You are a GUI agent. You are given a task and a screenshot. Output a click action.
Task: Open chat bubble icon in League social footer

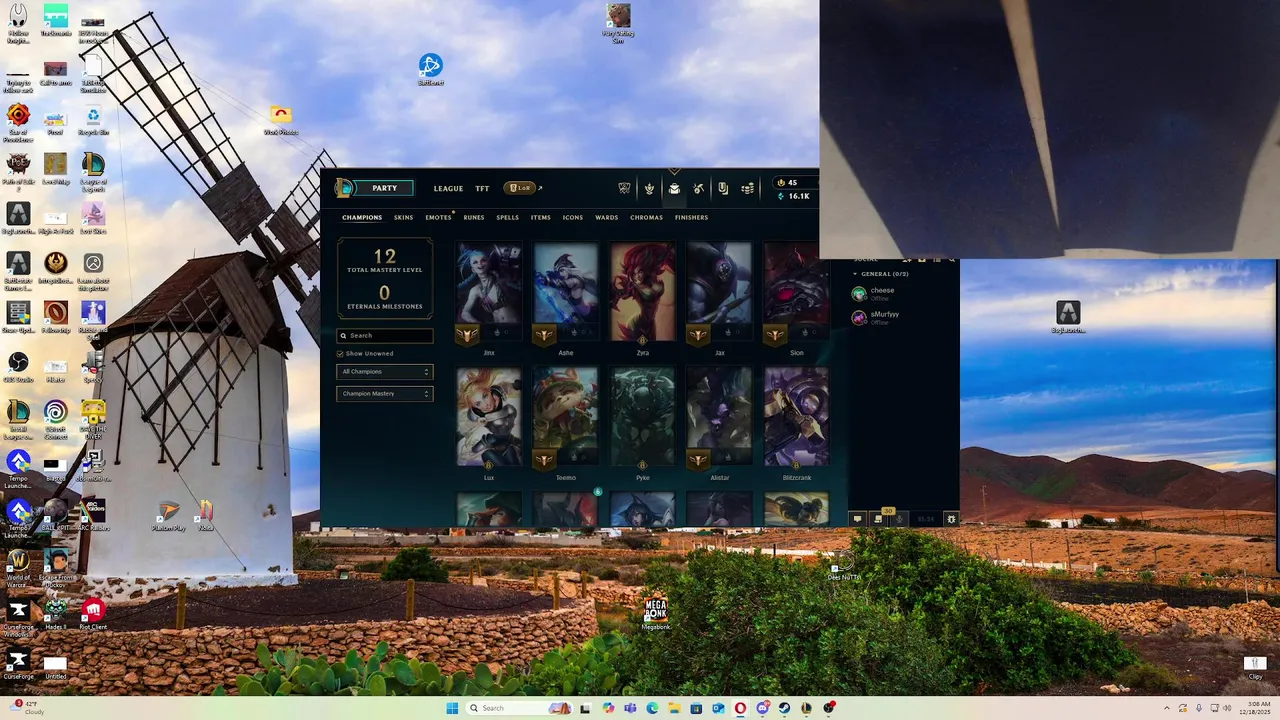(858, 519)
